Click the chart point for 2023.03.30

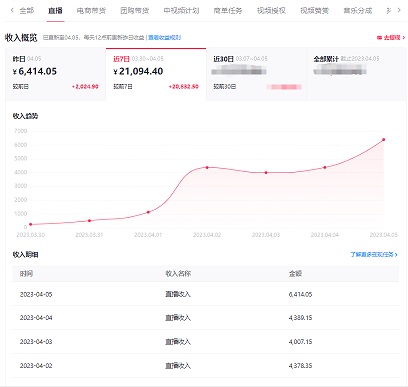(31, 224)
